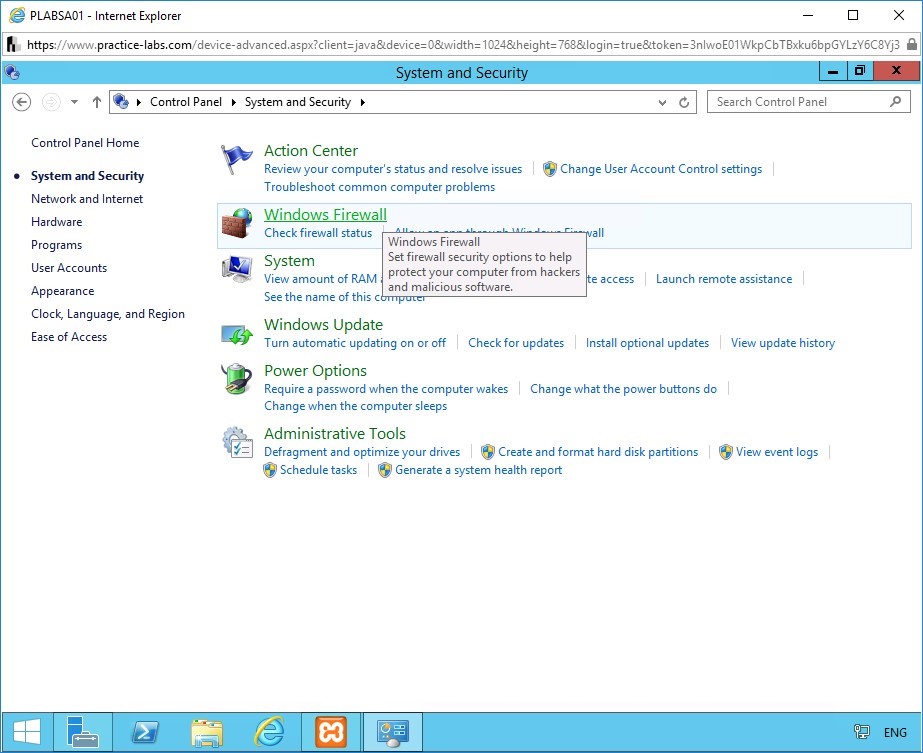923x753 pixels.
Task: Click the Power Options battery icon
Action: (x=237, y=379)
